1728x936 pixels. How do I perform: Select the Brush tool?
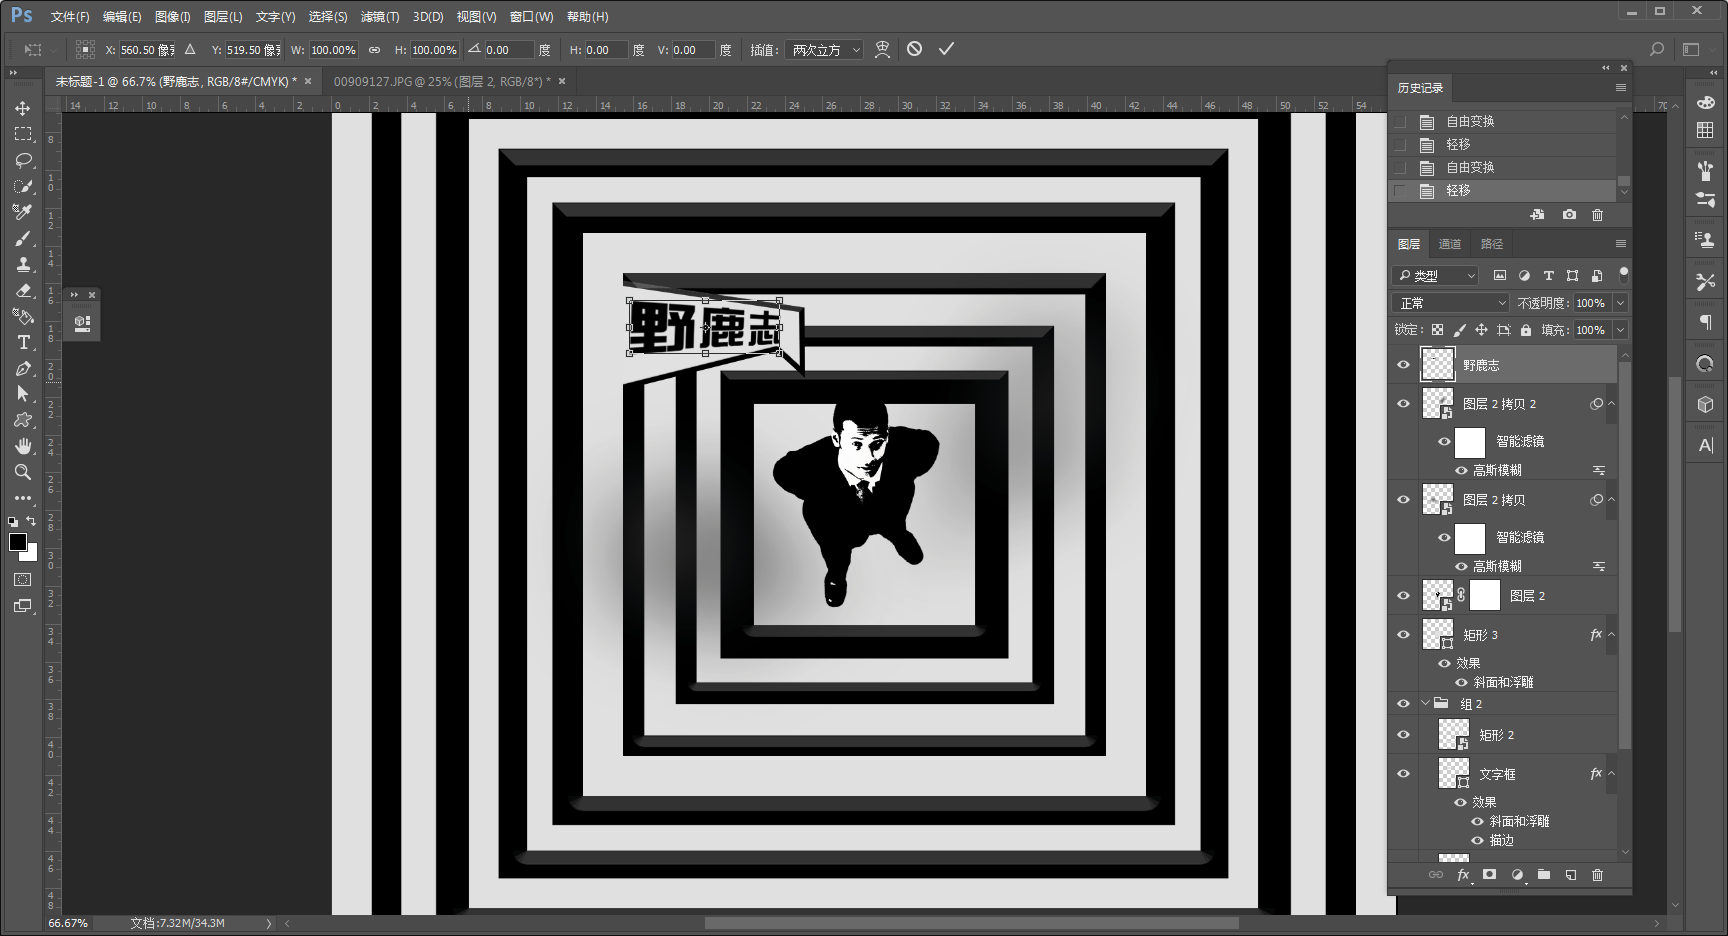tap(23, 238)
